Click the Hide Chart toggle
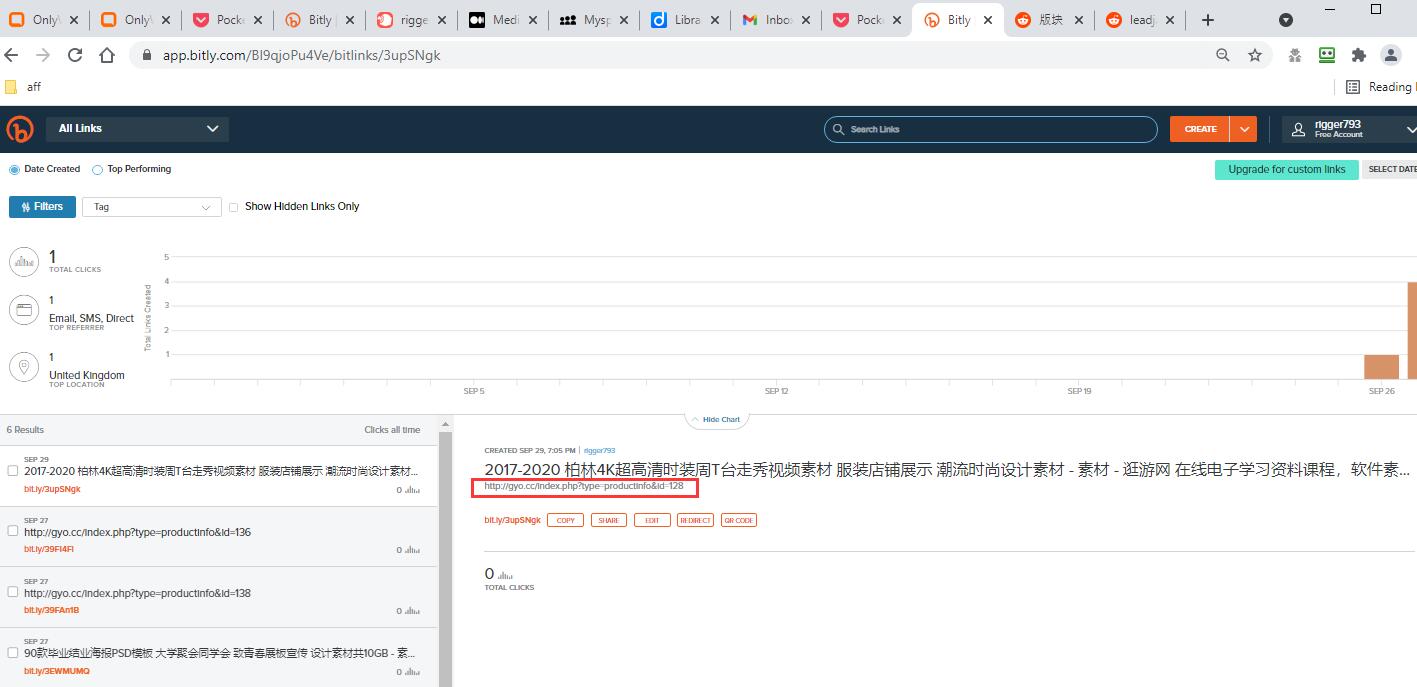 717,420
